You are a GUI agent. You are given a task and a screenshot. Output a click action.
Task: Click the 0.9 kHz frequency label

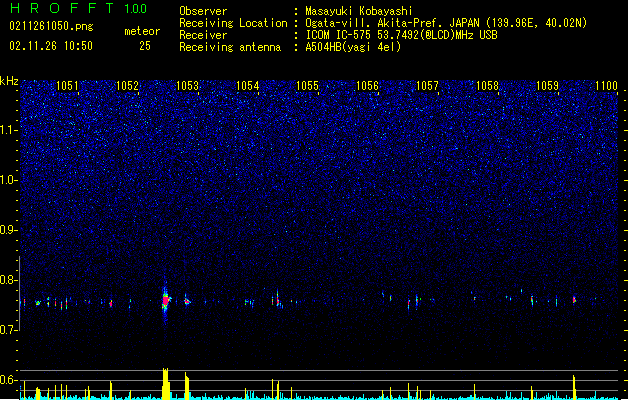tap(8, 230)
